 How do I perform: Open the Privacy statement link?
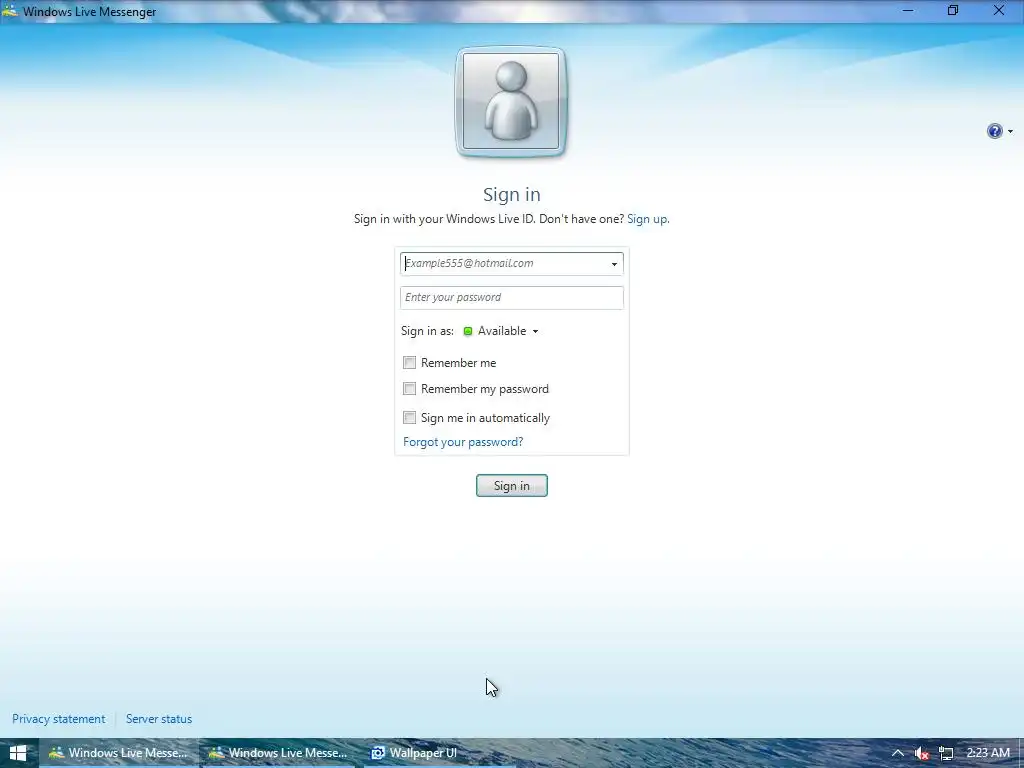59,719
